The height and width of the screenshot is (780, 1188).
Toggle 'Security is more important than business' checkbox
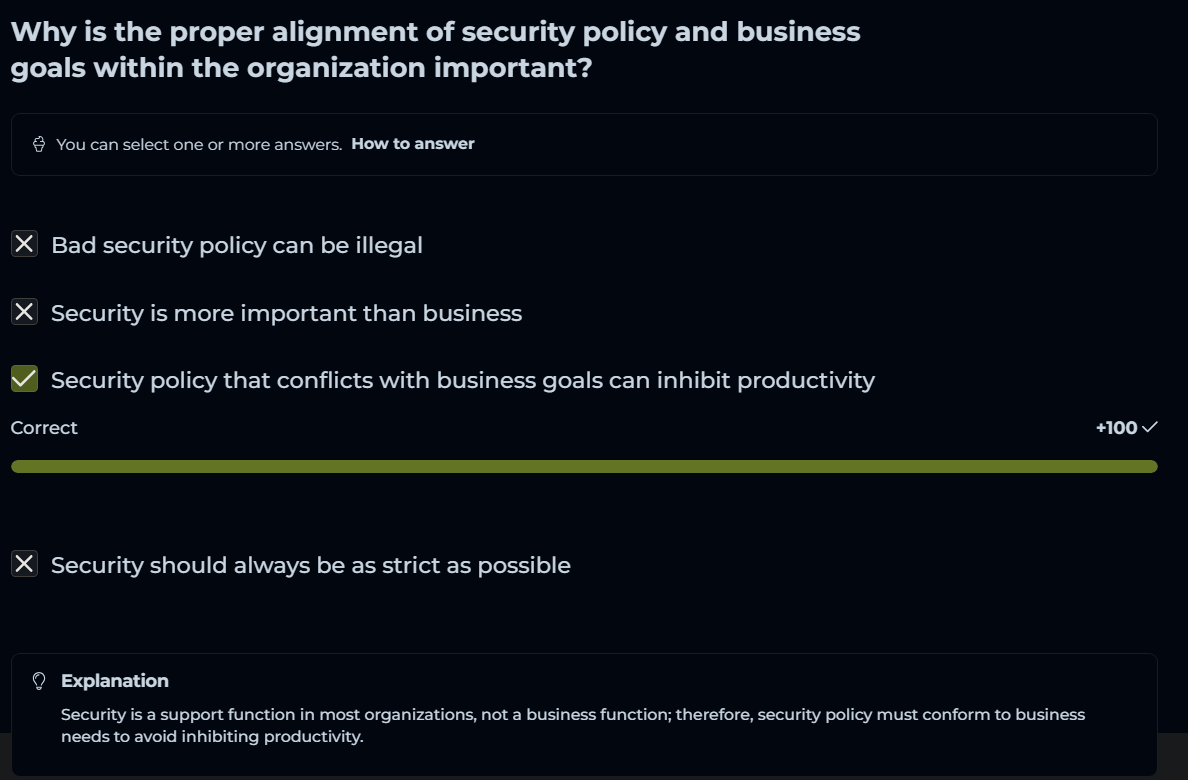[25, 312]
